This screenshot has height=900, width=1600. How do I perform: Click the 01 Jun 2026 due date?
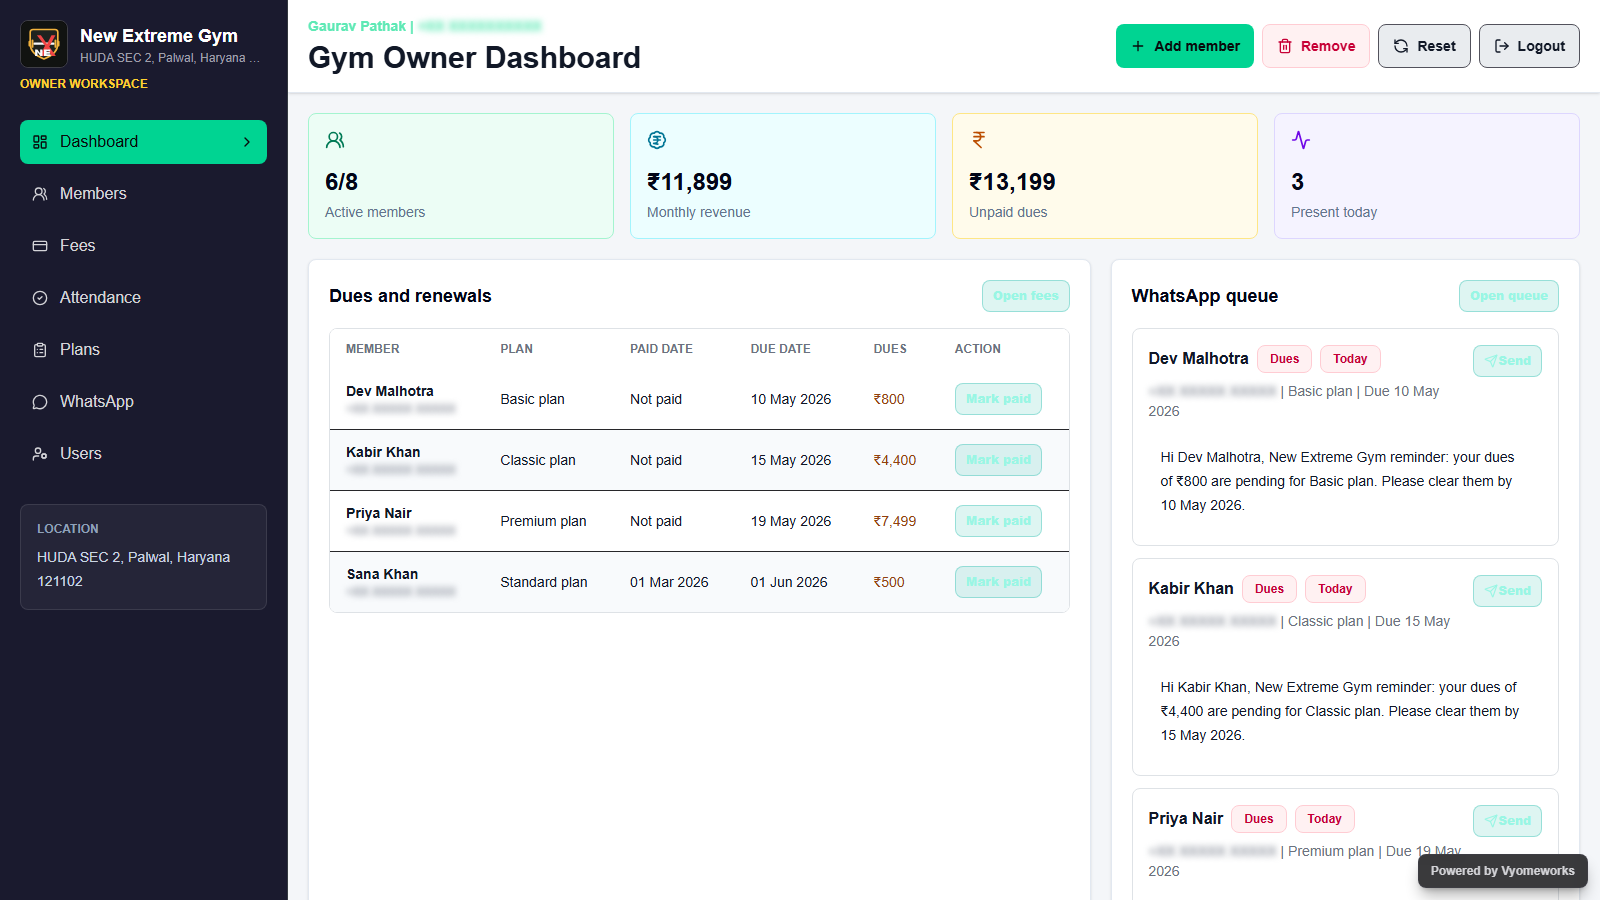click(789, 582)
